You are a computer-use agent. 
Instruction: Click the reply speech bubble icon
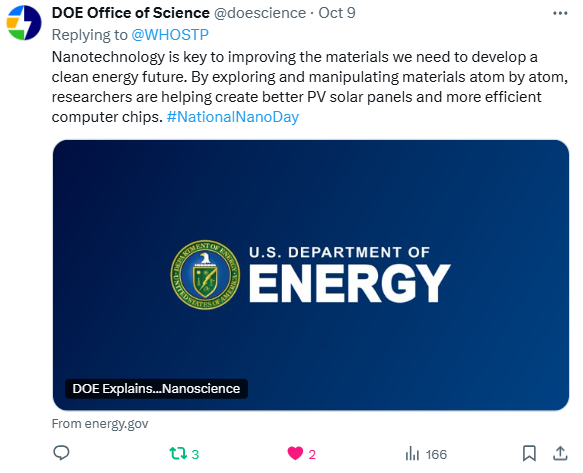61,453
